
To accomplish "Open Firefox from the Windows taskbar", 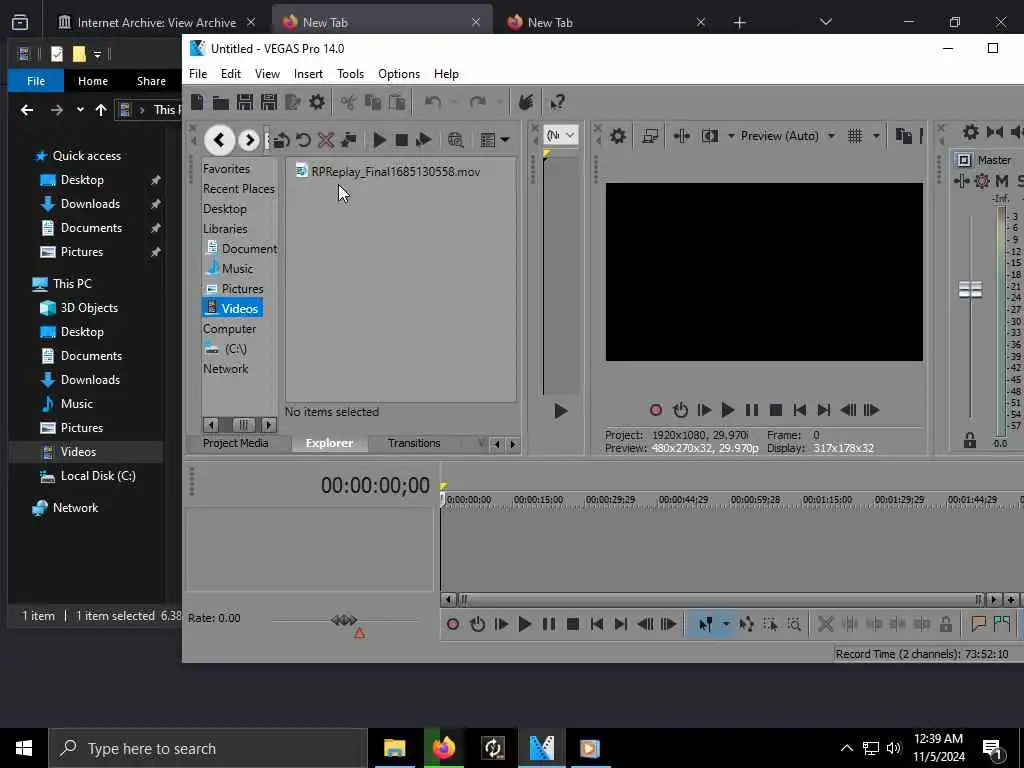I will point(443,748).
